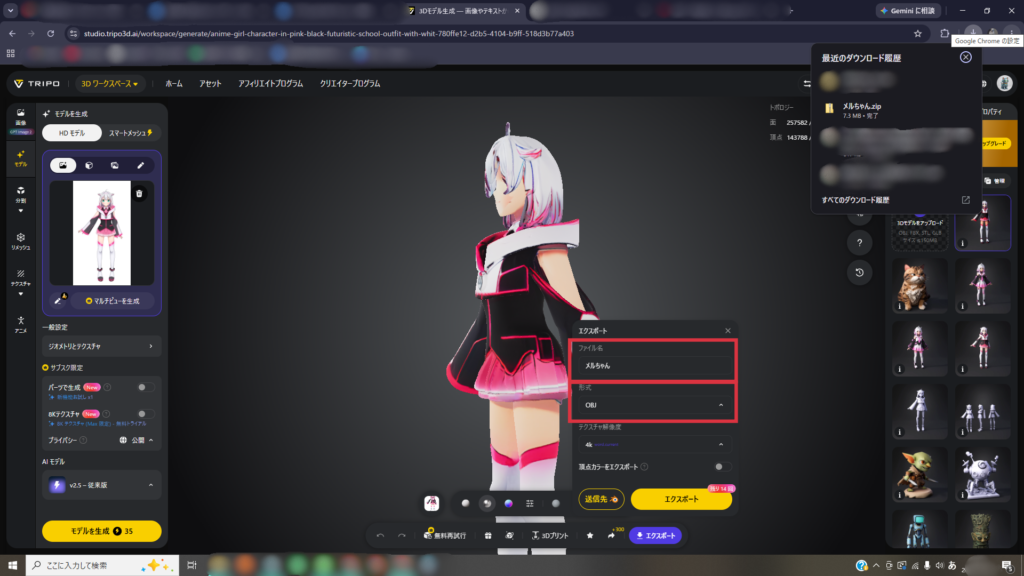
Task: Open the 画像 (image) tool in sidebar
Action: click(x=21, y=118)
